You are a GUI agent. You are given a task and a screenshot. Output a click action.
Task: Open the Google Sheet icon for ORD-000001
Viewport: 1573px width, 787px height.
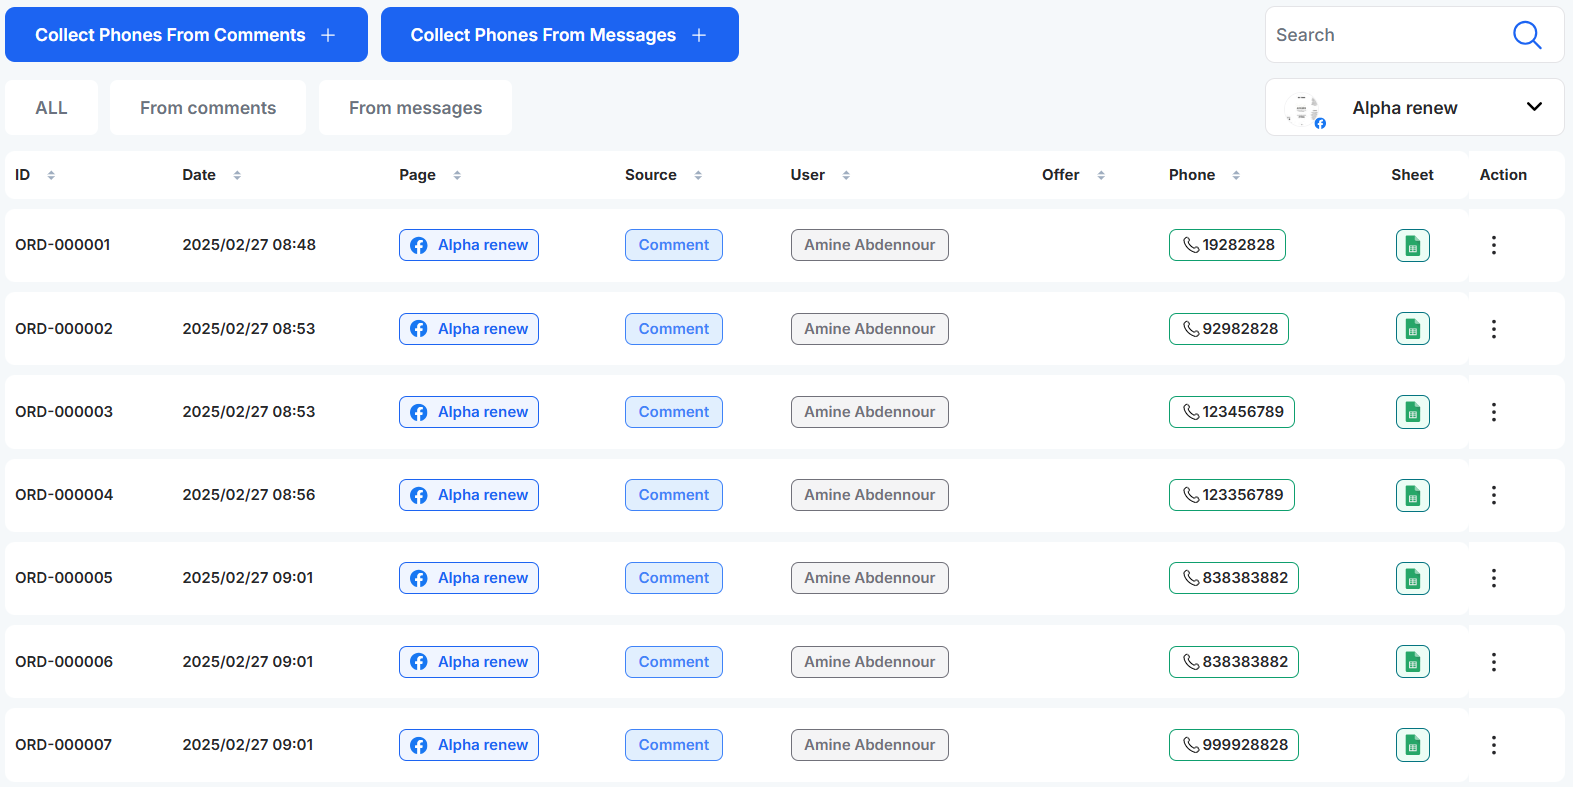[x=1412, y=245]
